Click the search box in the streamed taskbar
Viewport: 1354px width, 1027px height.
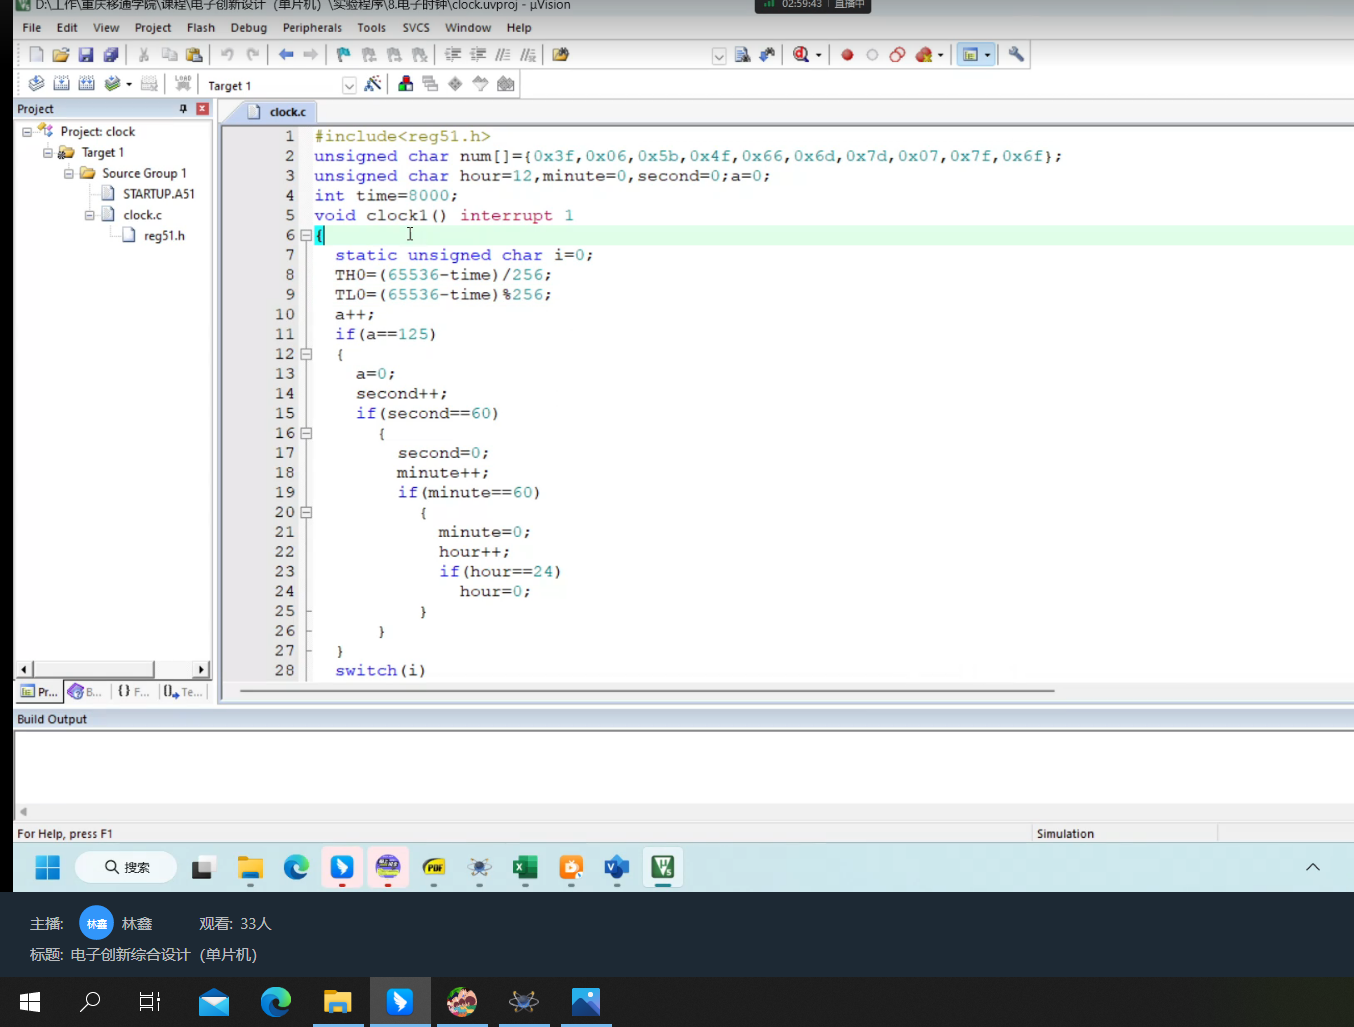126,867
